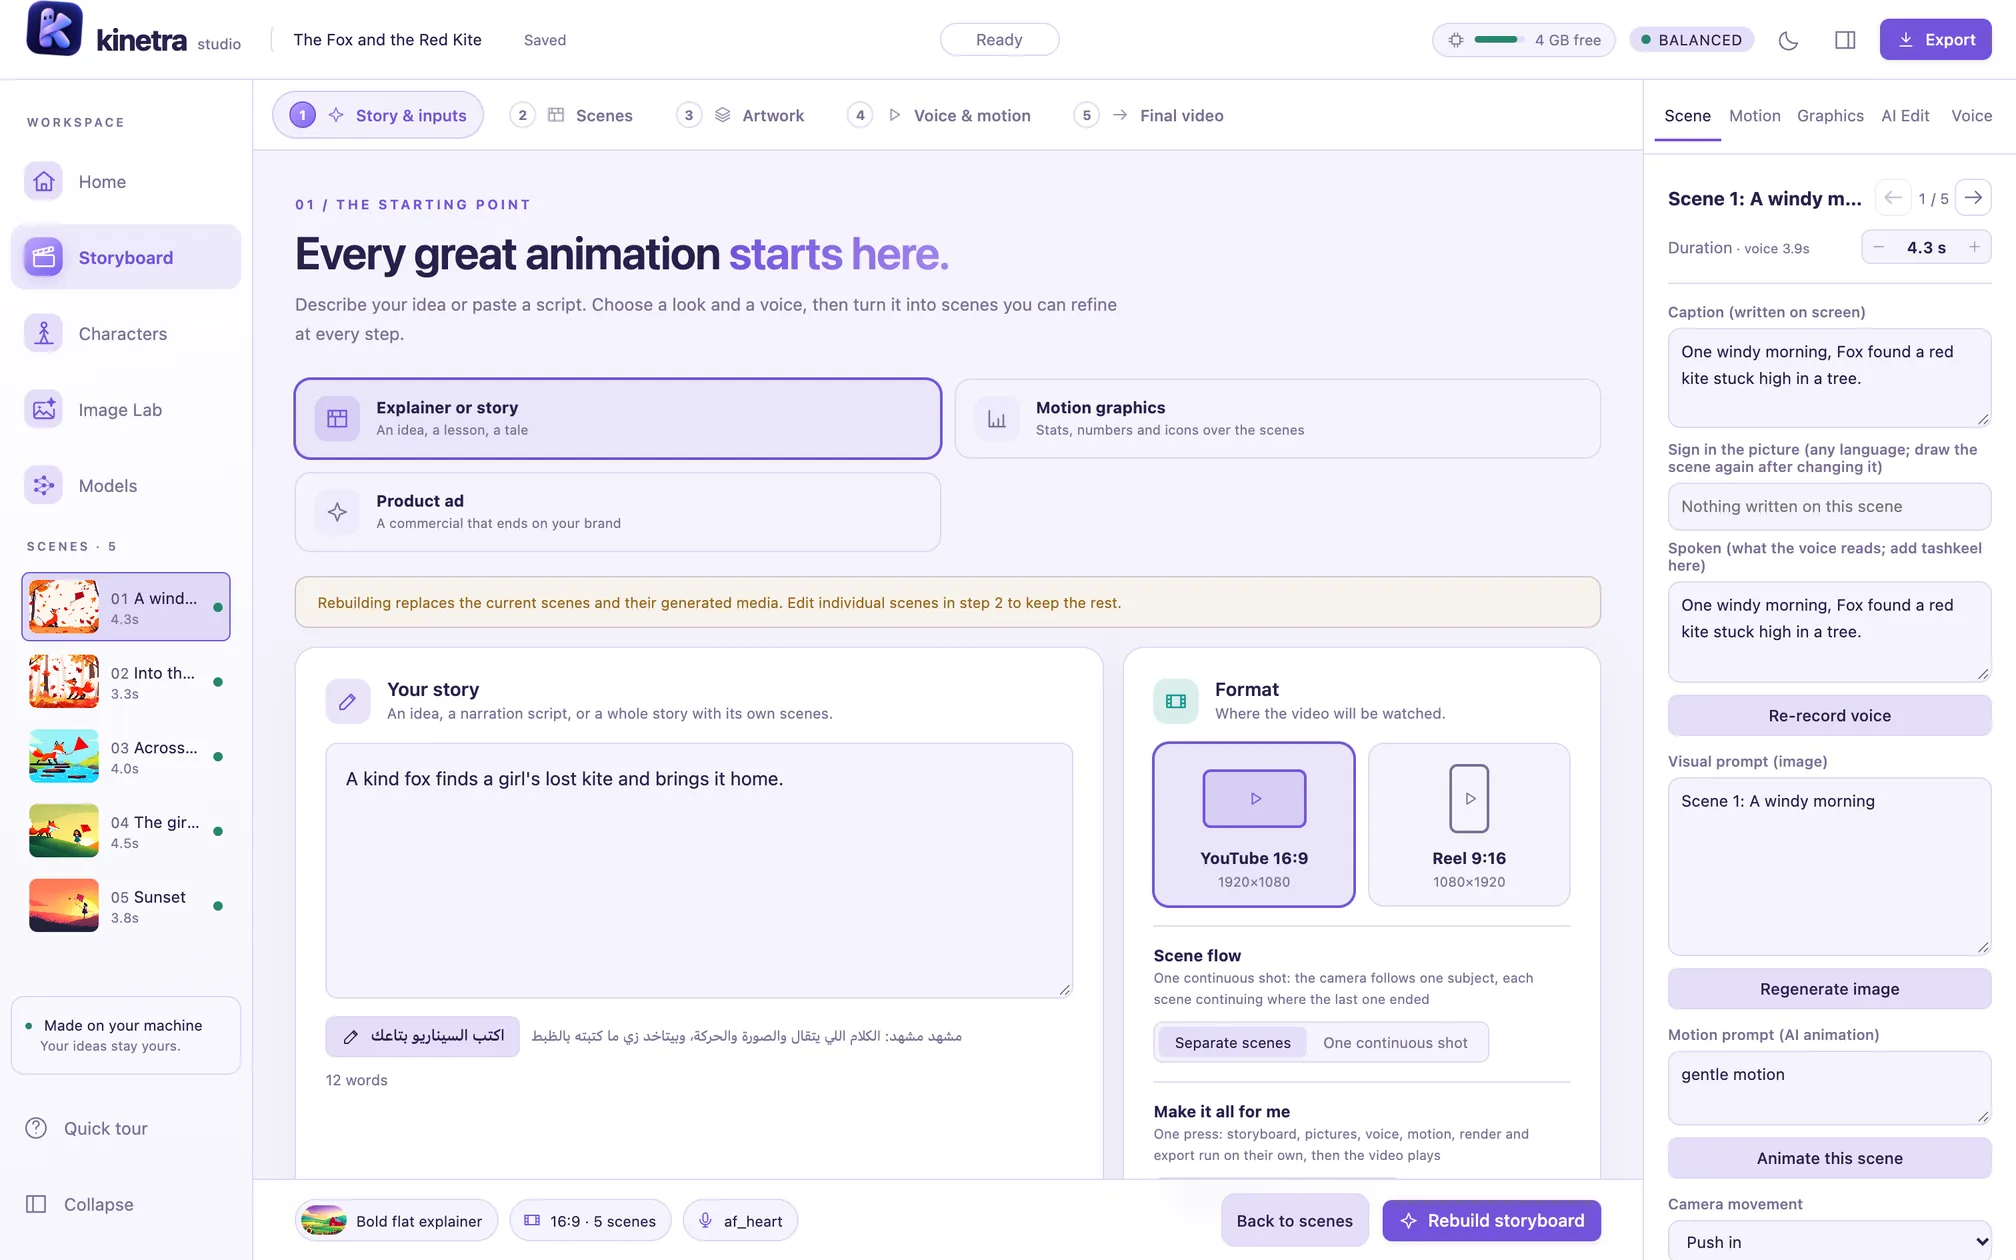Open the Bold flat explainer style picker
Image resolution: width=2016 pixels, height=1260 pixels.
tap(397, 1220)
